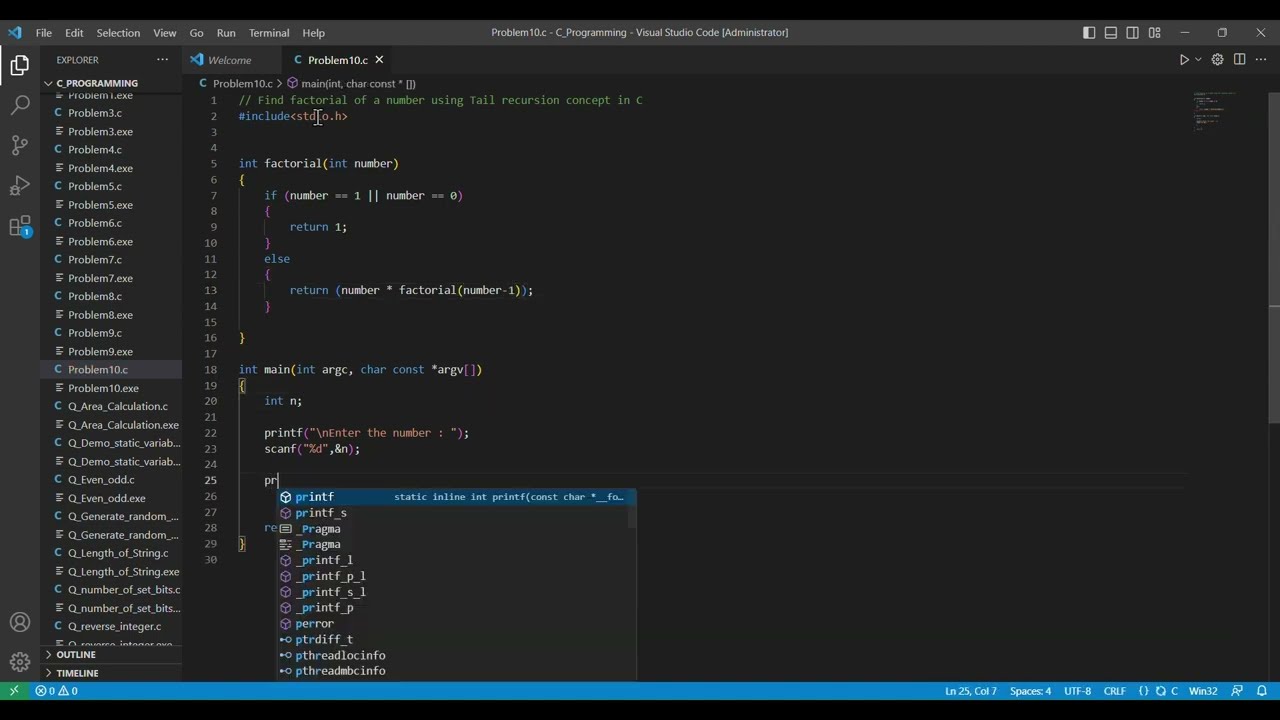Image resolution: width=1280 pixels, height=720 pixels.
Task: Change UTF-8 encoding in status bar
Action: (1077, 691)
